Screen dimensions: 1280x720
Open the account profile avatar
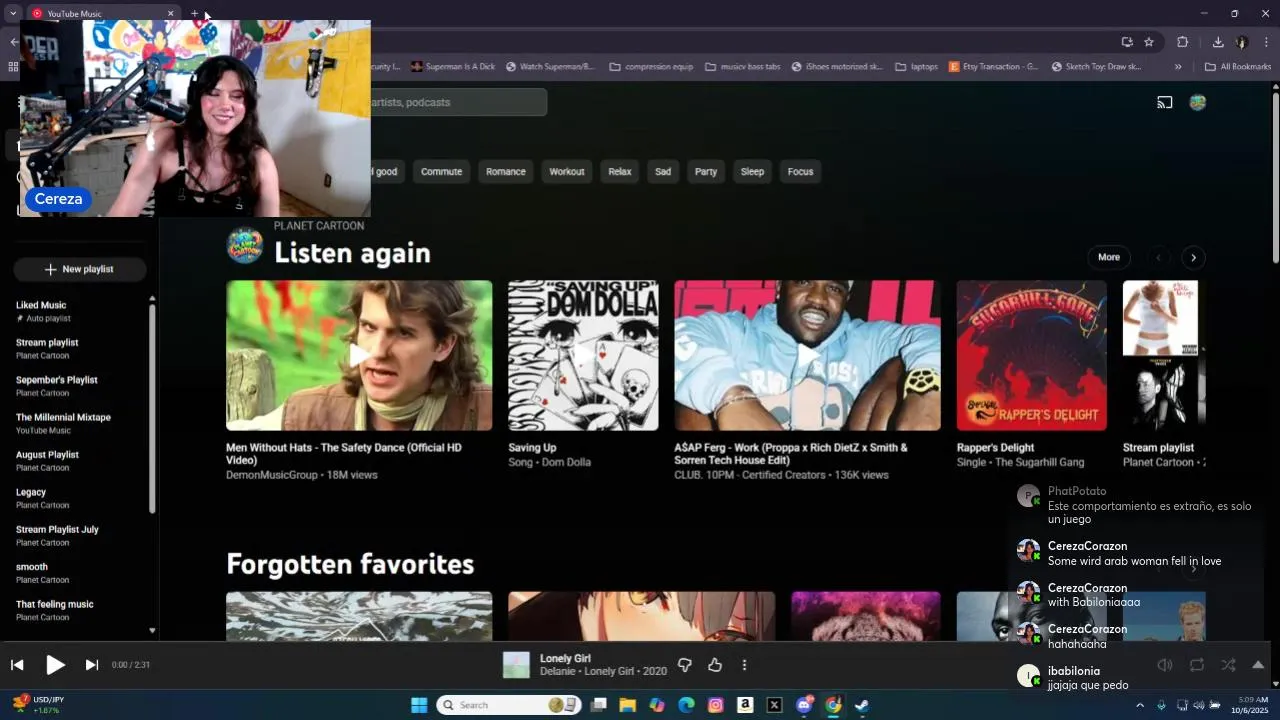[1198, 102]
